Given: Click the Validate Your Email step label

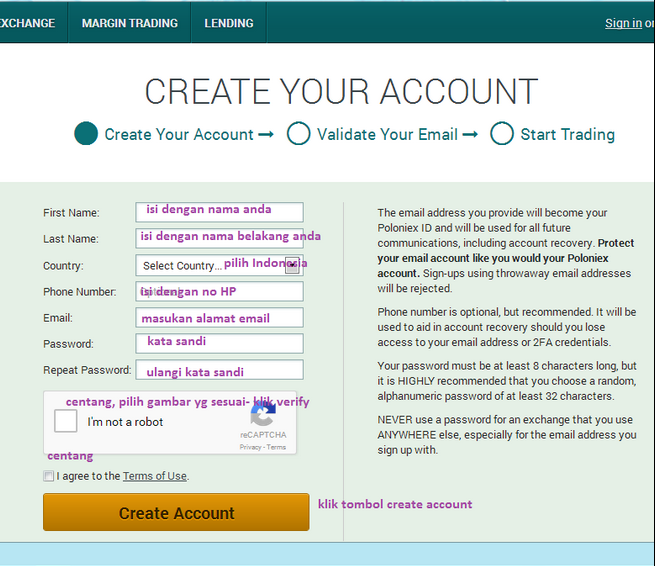Looking at the screenshot, I should point(387,135).
